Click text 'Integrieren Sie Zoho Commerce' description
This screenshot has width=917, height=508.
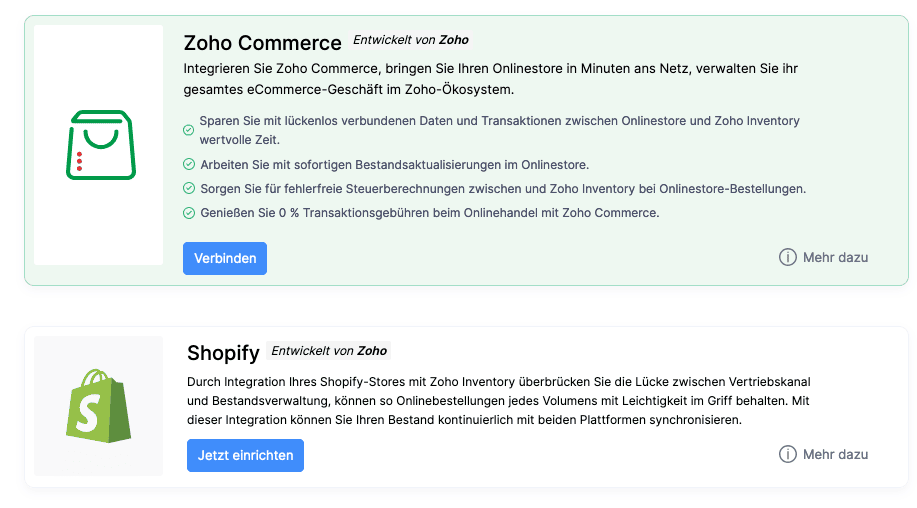[491, 79]
